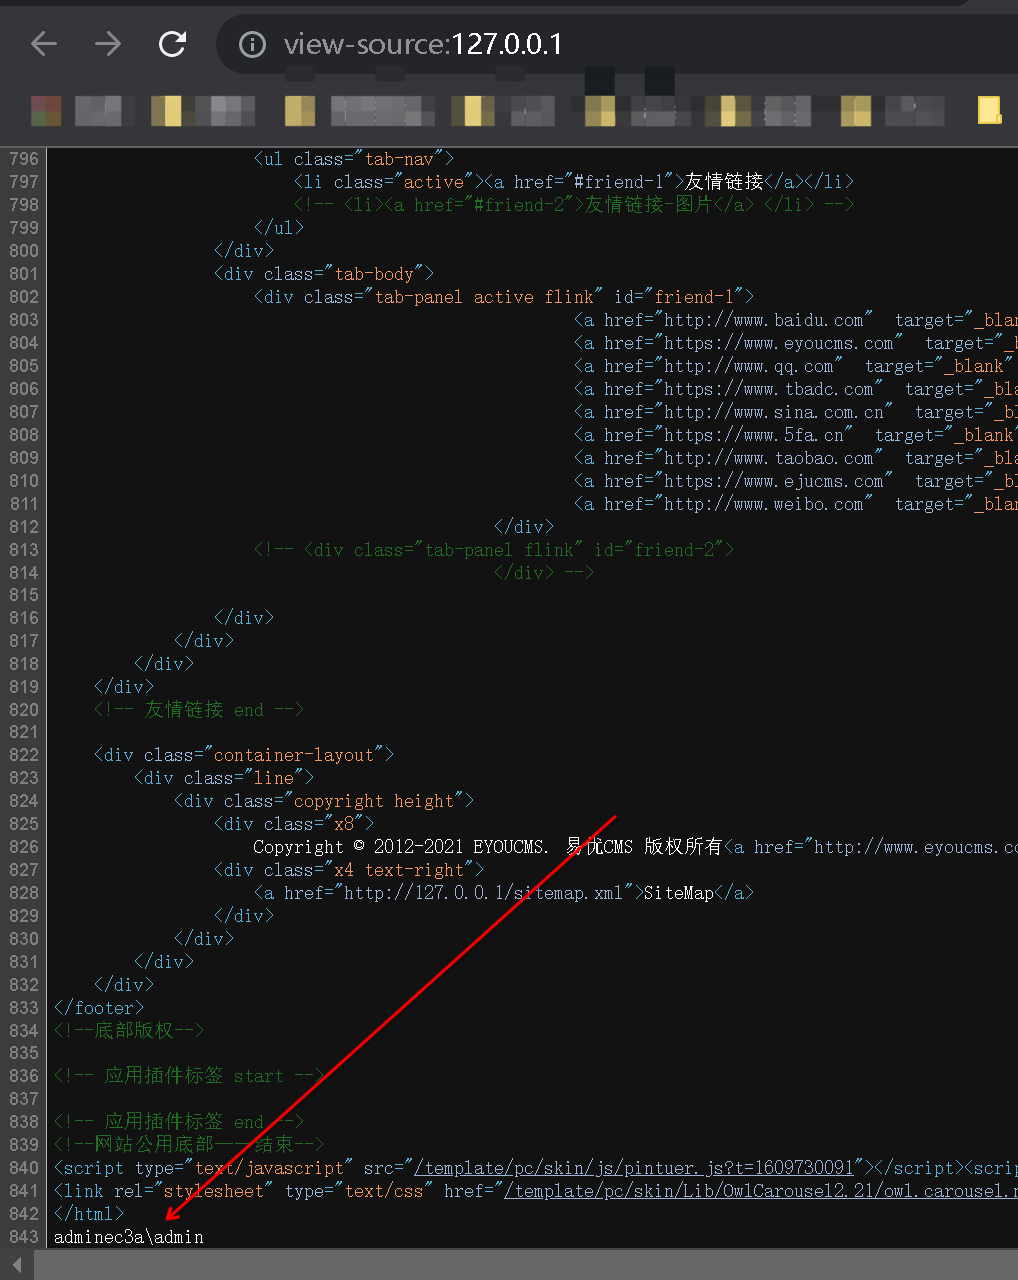Click line number 843
1018x1280 pixels.
tap(24, 1237)
